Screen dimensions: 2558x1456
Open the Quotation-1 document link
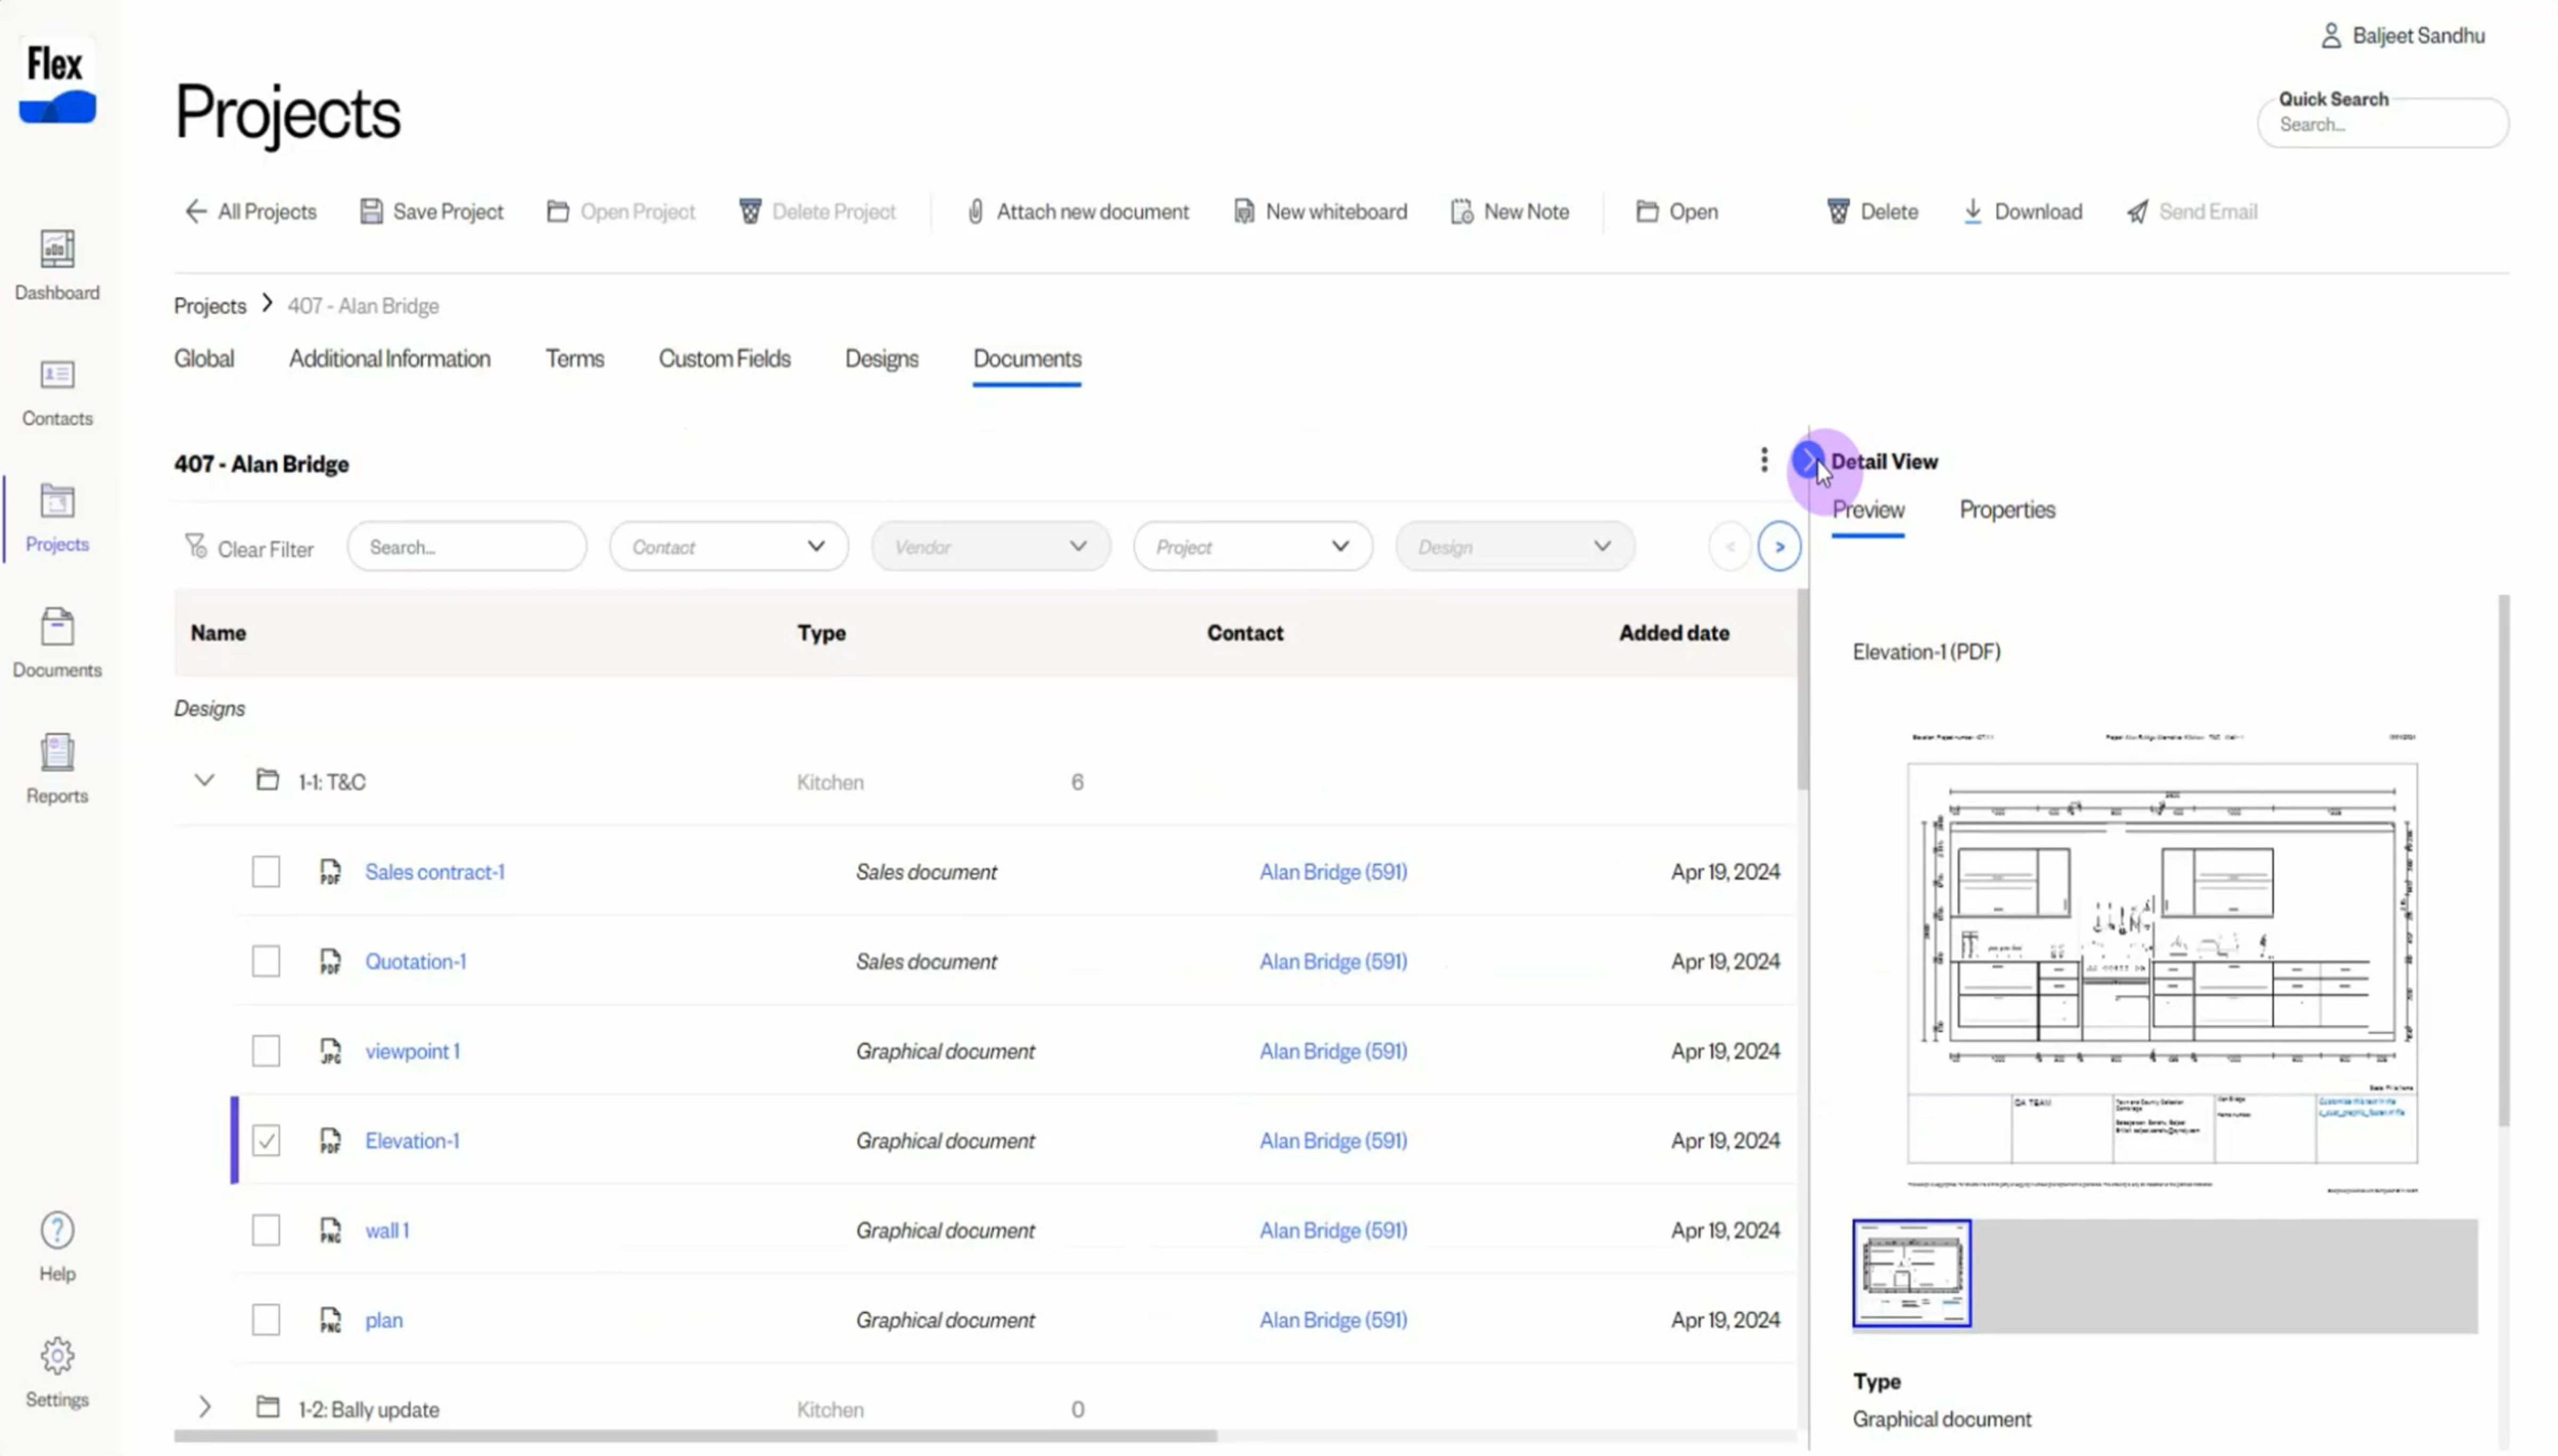point(415,962)
